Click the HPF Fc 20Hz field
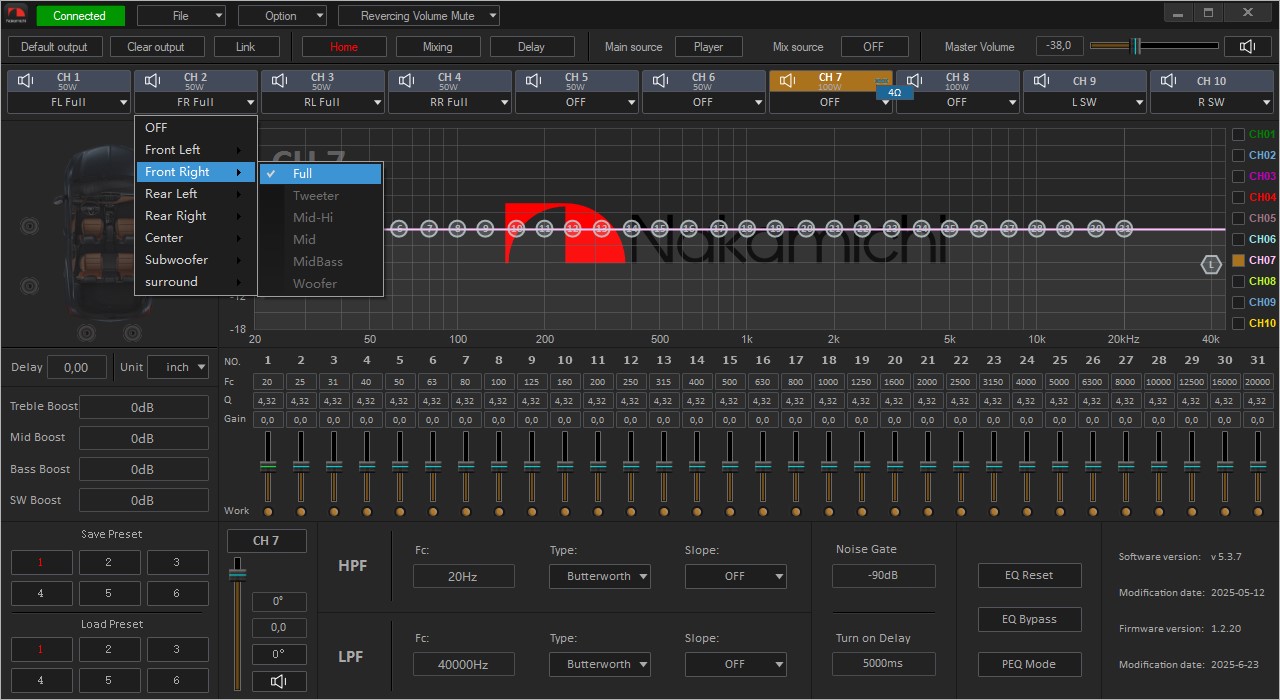This screenshot has height=700, width=1280. click(x=463, y=576)
